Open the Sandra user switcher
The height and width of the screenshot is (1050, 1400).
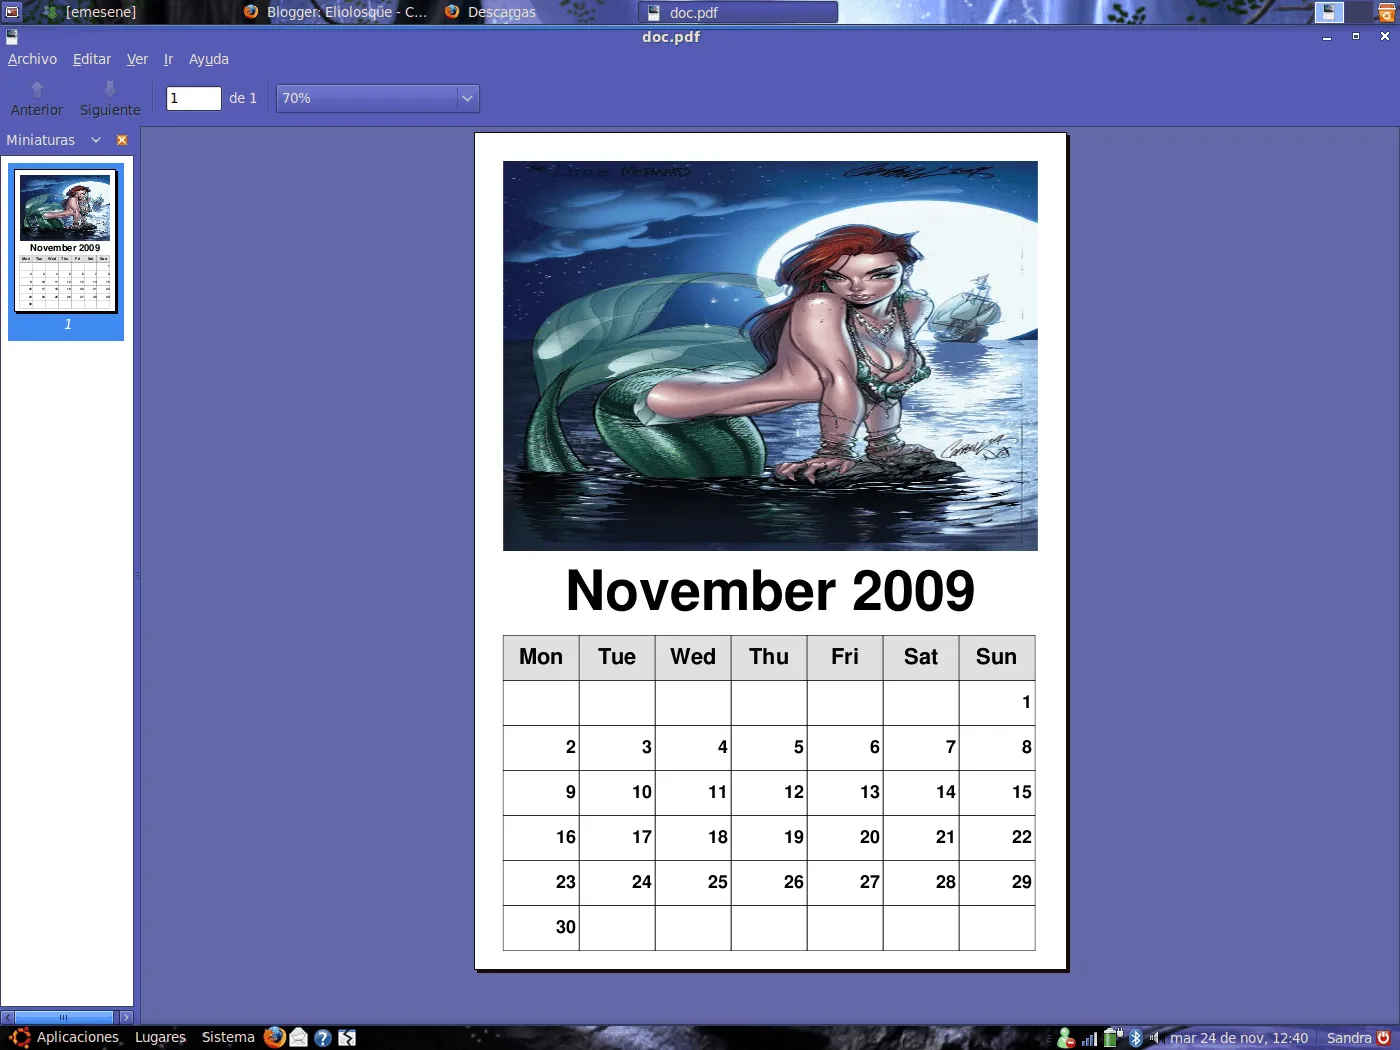coord(1349,1038)
